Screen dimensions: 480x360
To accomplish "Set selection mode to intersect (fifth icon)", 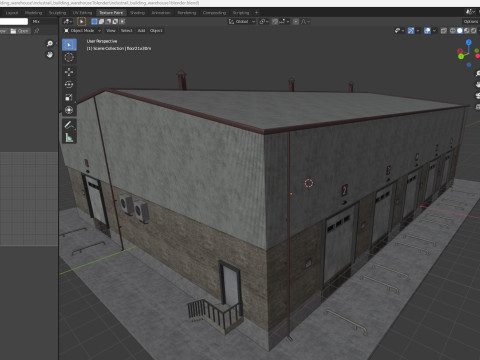I will pyautogui.click(x=122, y=22).
